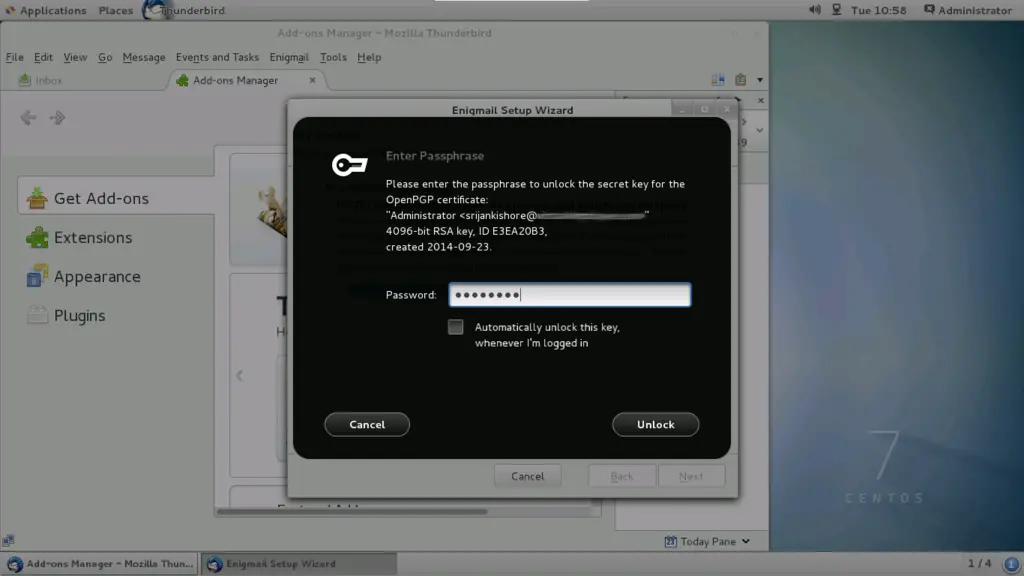Open the clock showing Tue 10:58
Viewport: 1024px width, 576px height.
[x=878, y=10]
